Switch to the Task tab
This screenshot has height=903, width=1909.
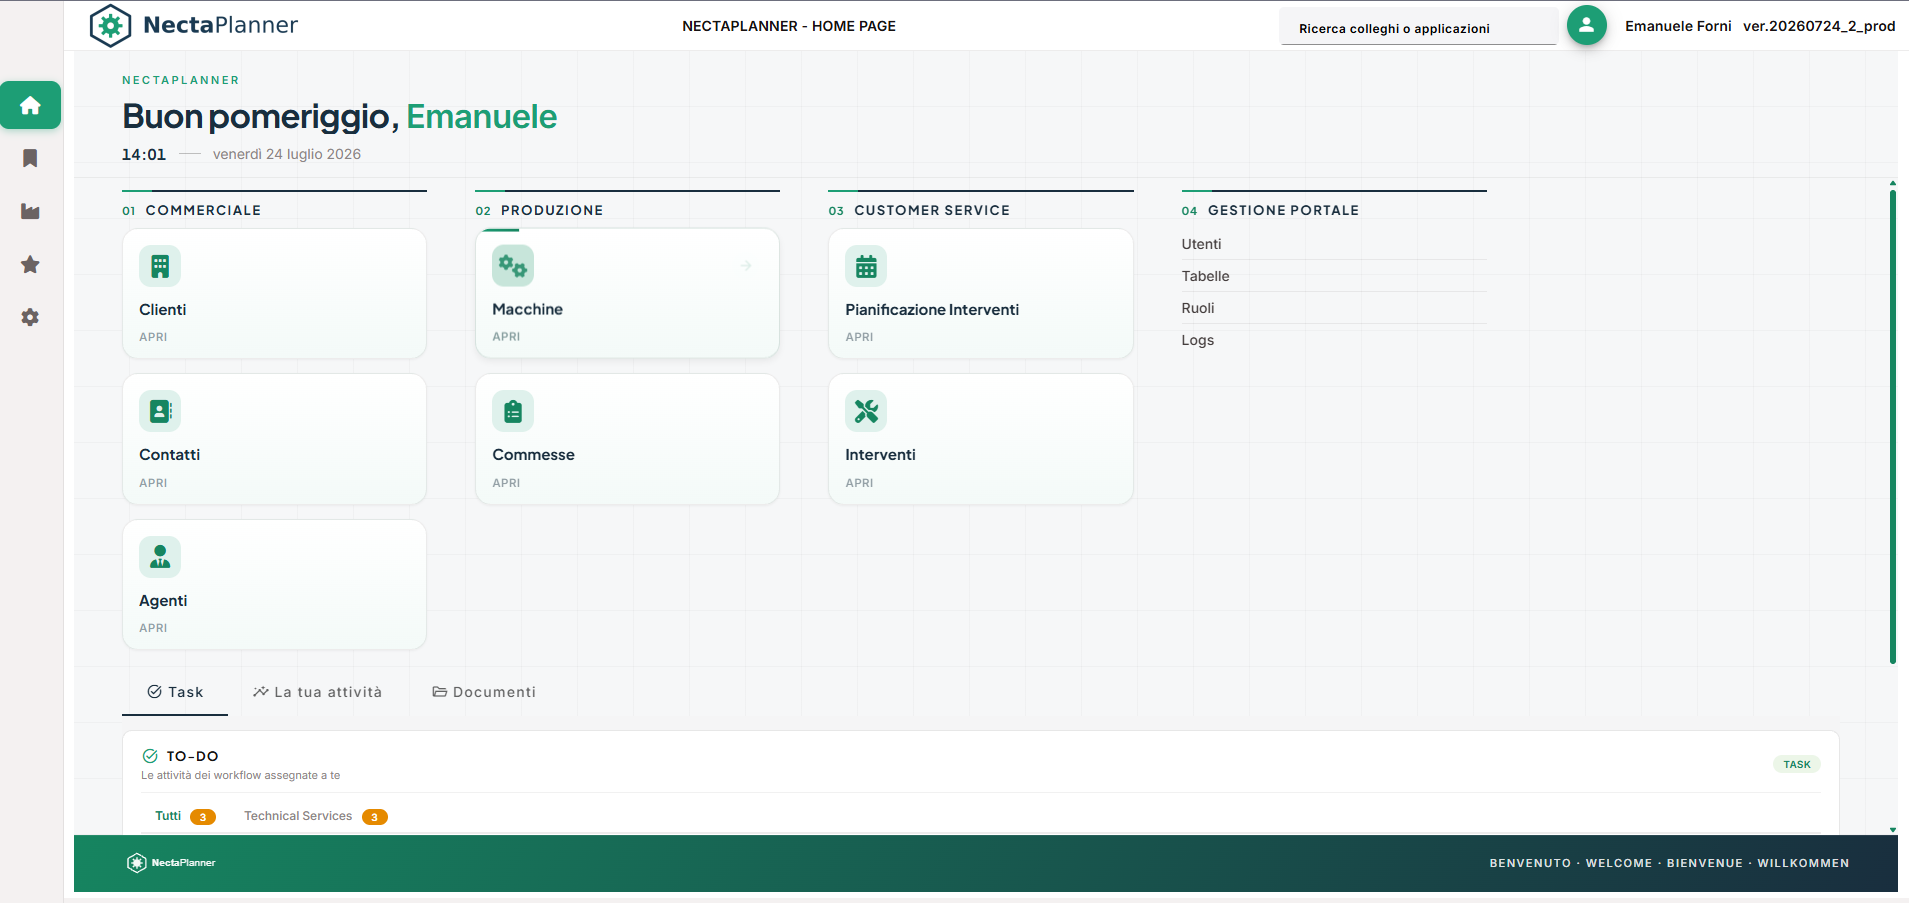175,692
